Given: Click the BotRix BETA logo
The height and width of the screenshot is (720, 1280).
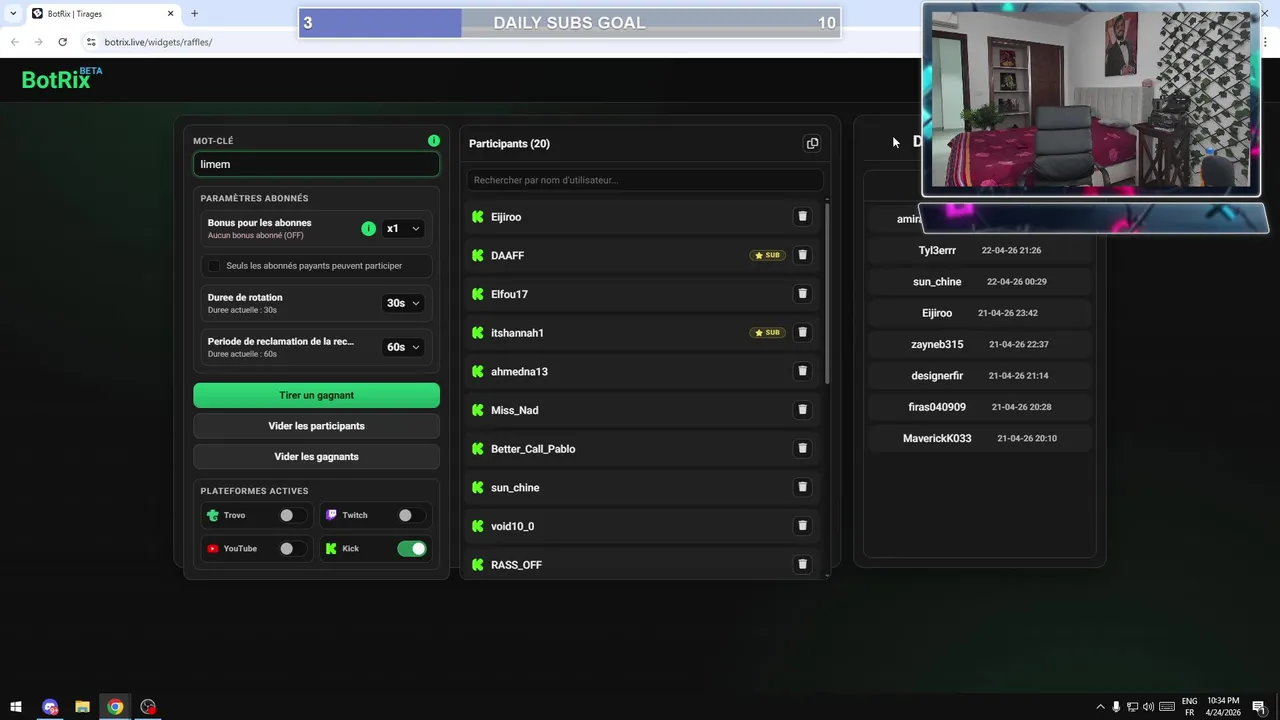Looking at the screenshot, I should coord(62,79).
